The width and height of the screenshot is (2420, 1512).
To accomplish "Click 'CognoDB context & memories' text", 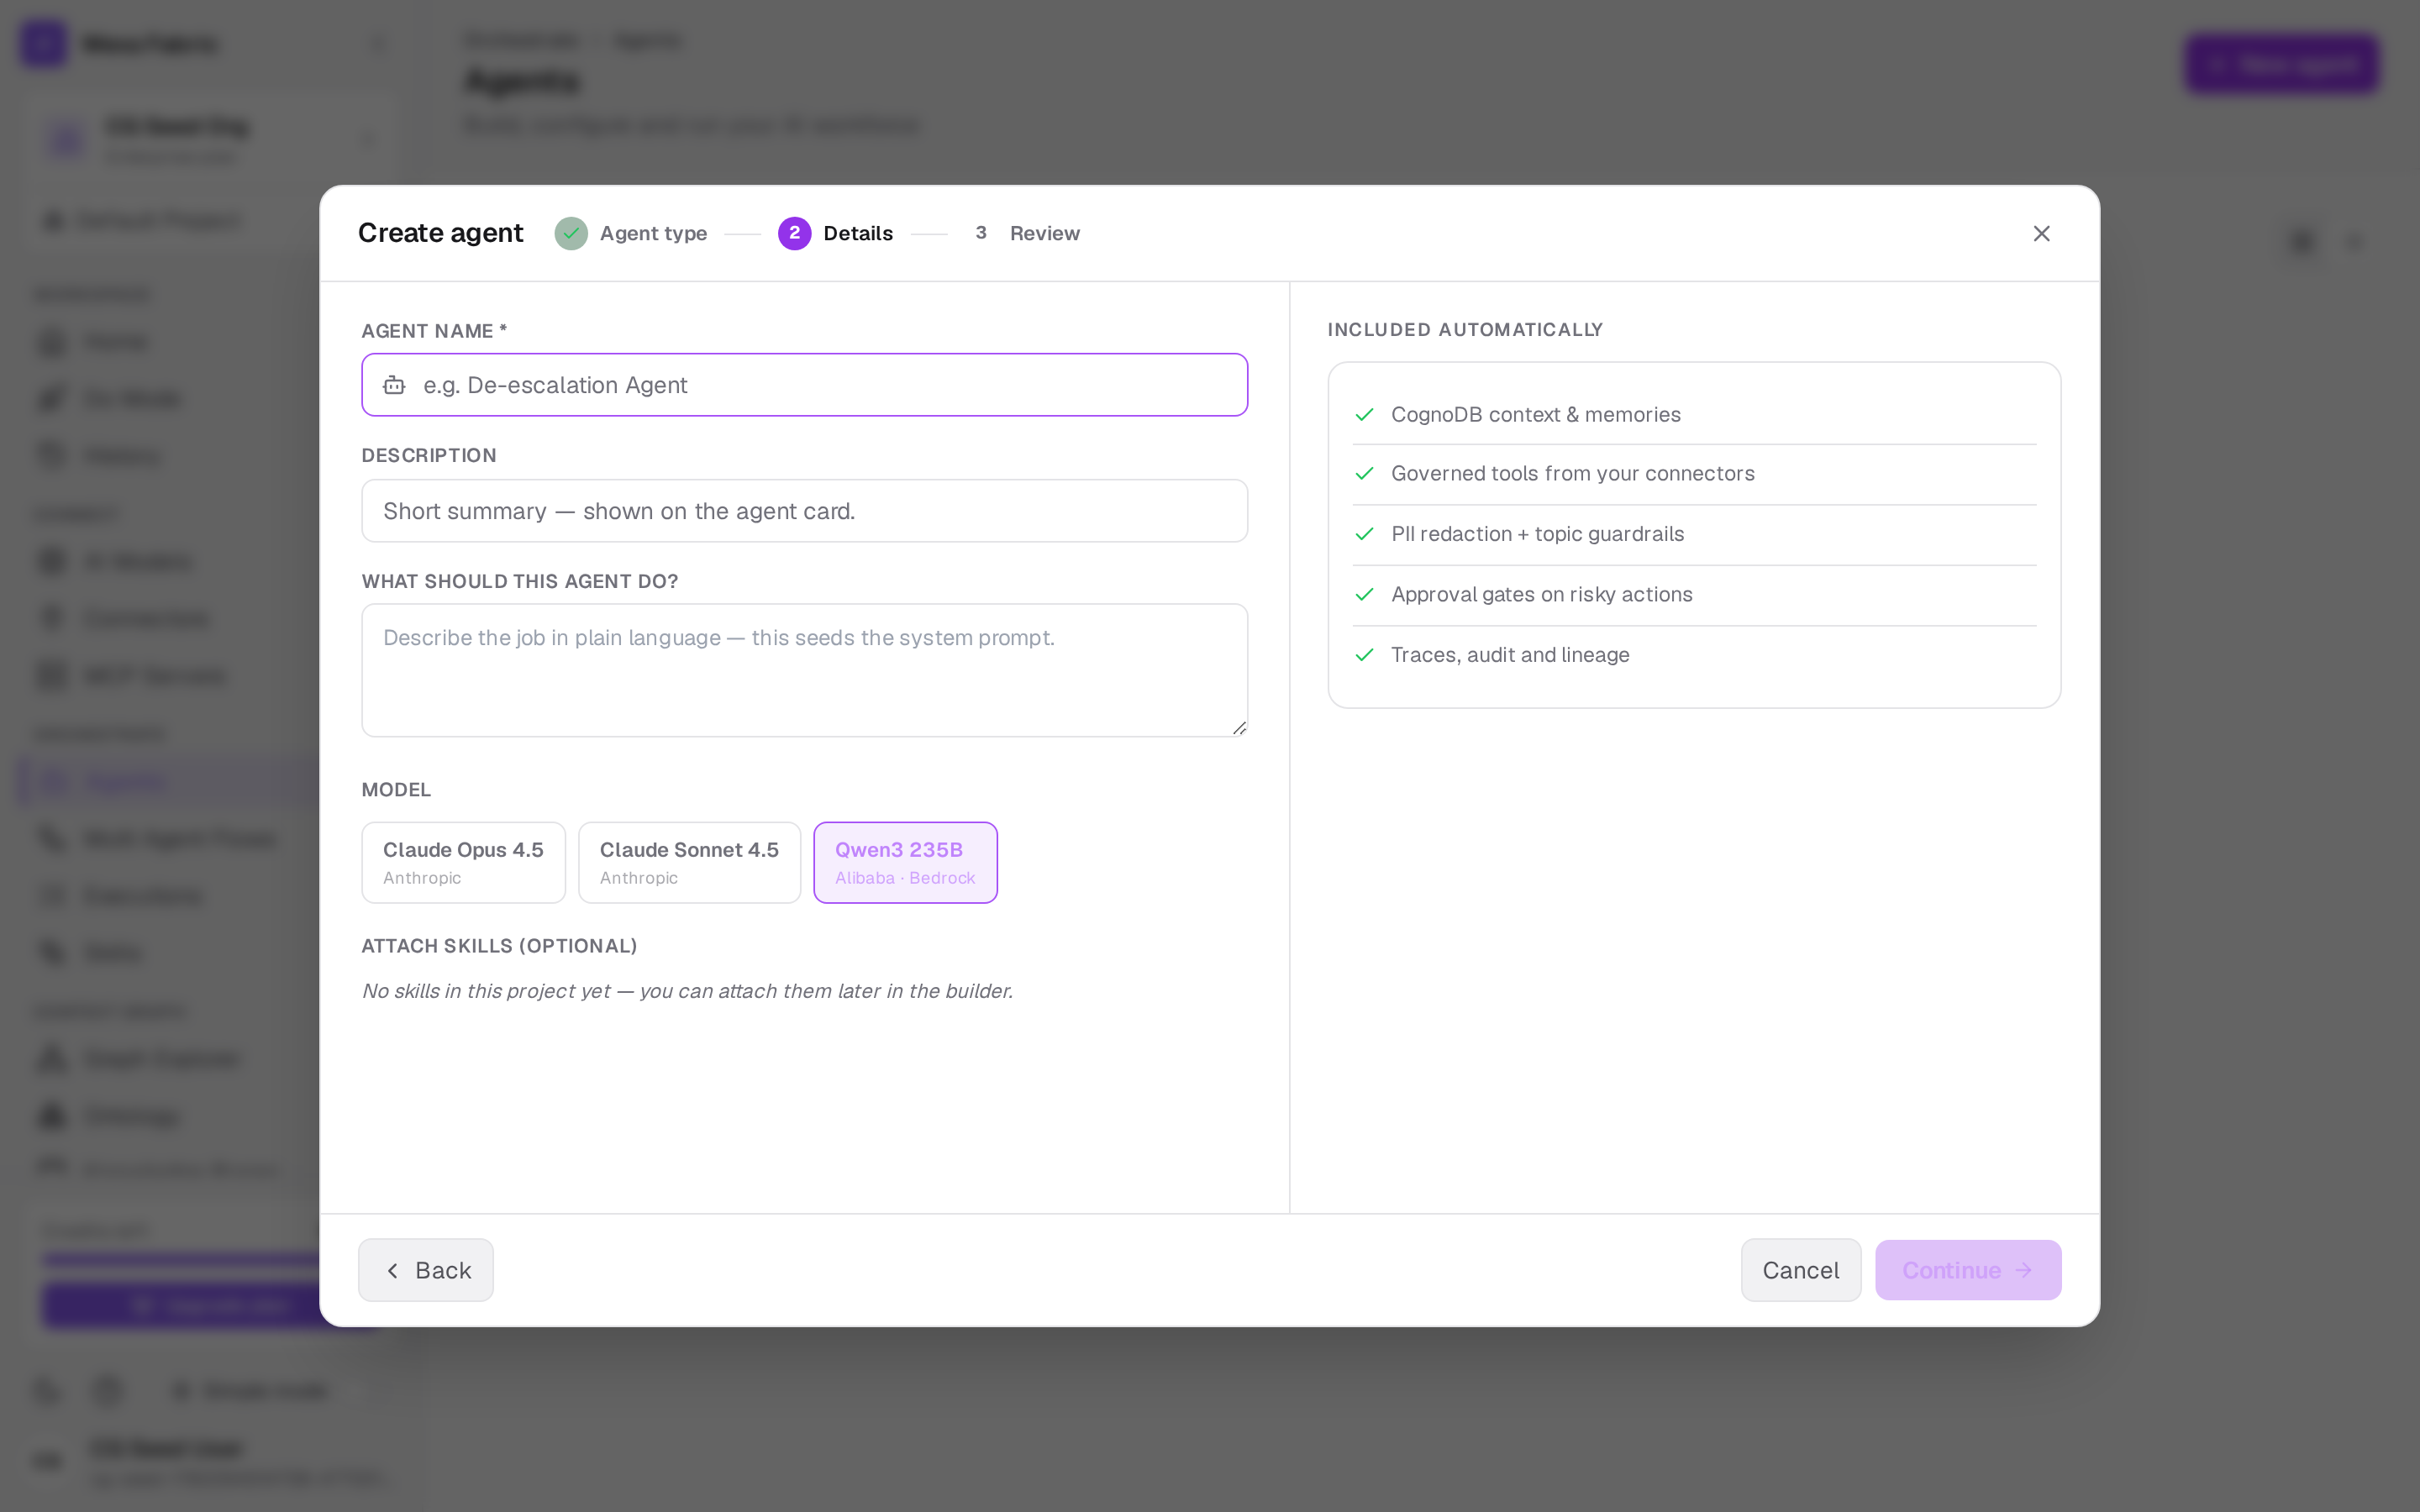I will pos(1535,414).
